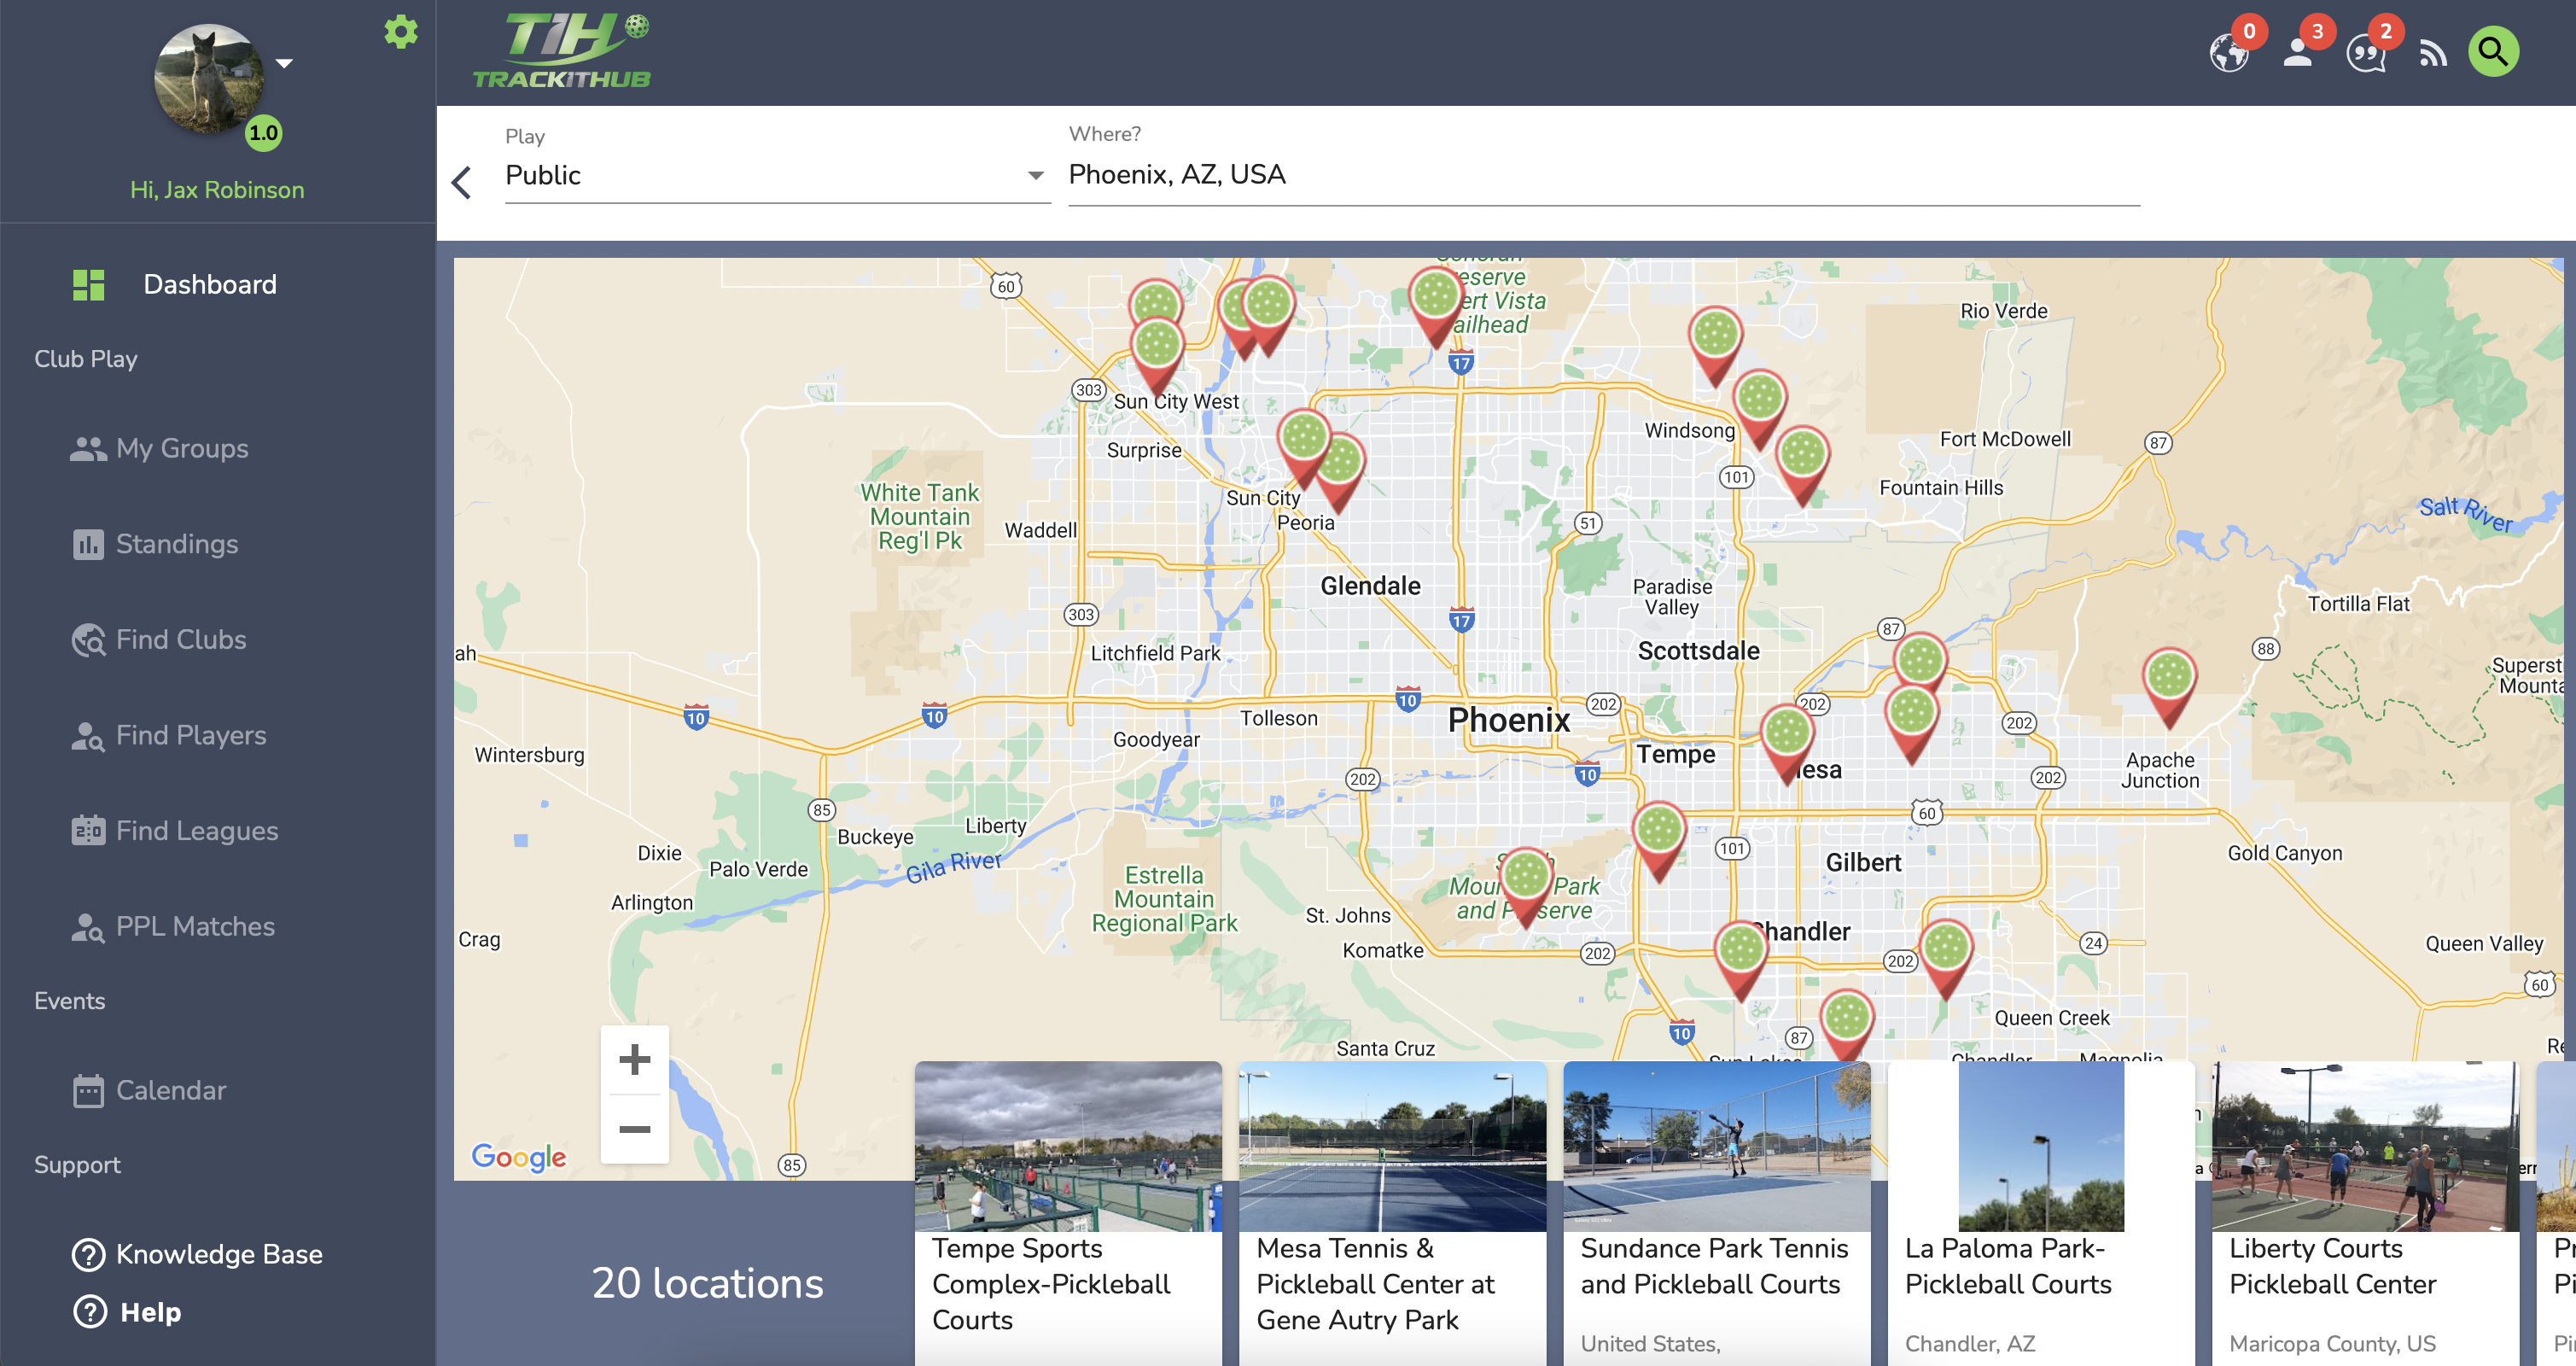Click the globe notifications icon
Viewport: 2576px width, 1366px height.
pyautogui.click(x=2228, y=53)
